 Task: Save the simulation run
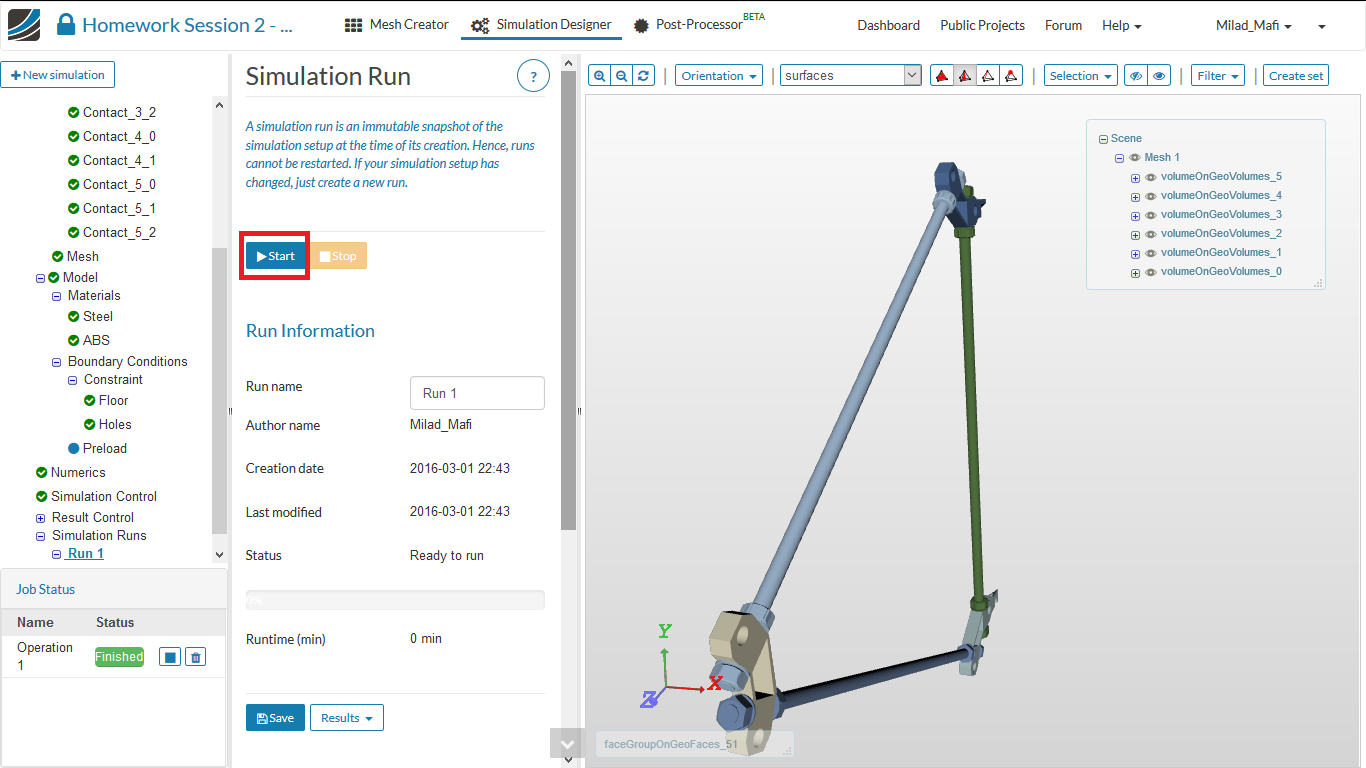(x=275, y=718)
